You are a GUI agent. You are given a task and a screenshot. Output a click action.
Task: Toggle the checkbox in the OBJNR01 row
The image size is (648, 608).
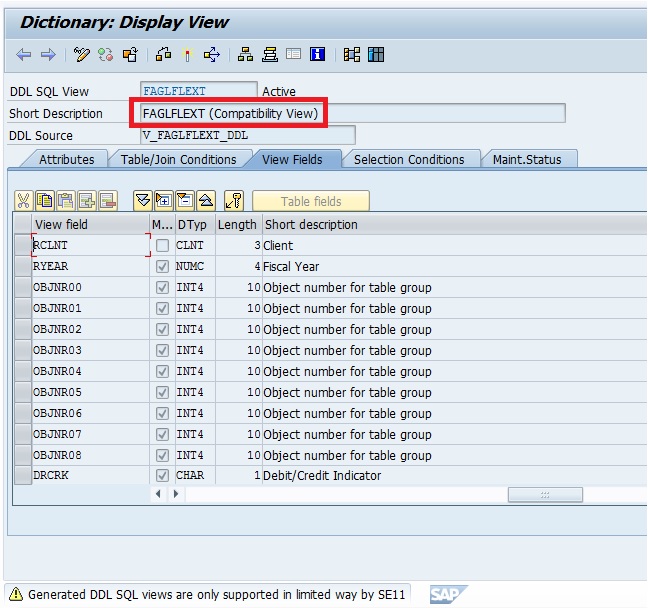pos(162,308)
